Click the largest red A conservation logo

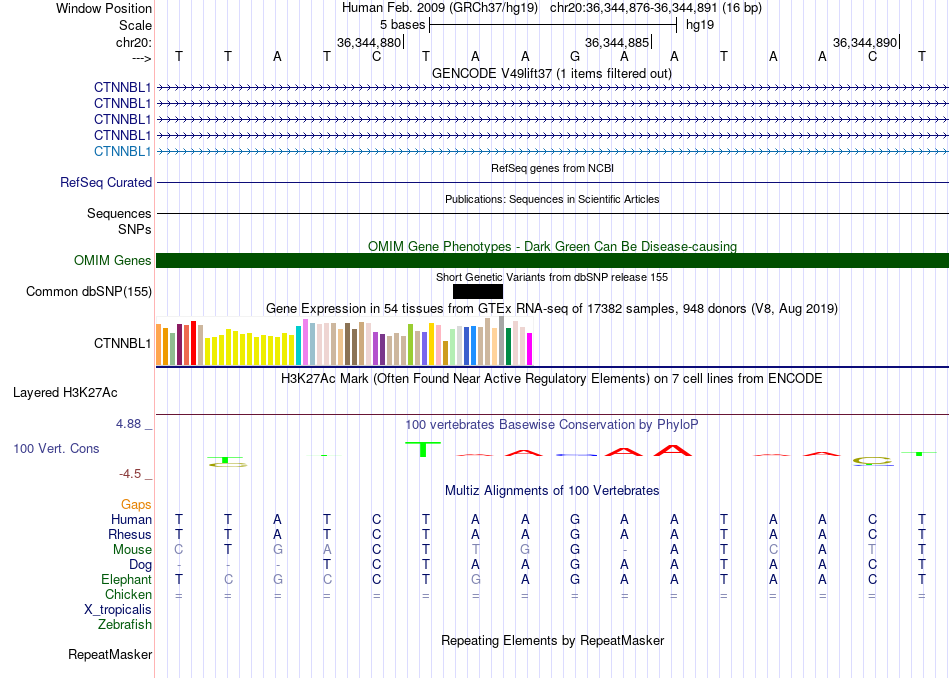point(673,451)
